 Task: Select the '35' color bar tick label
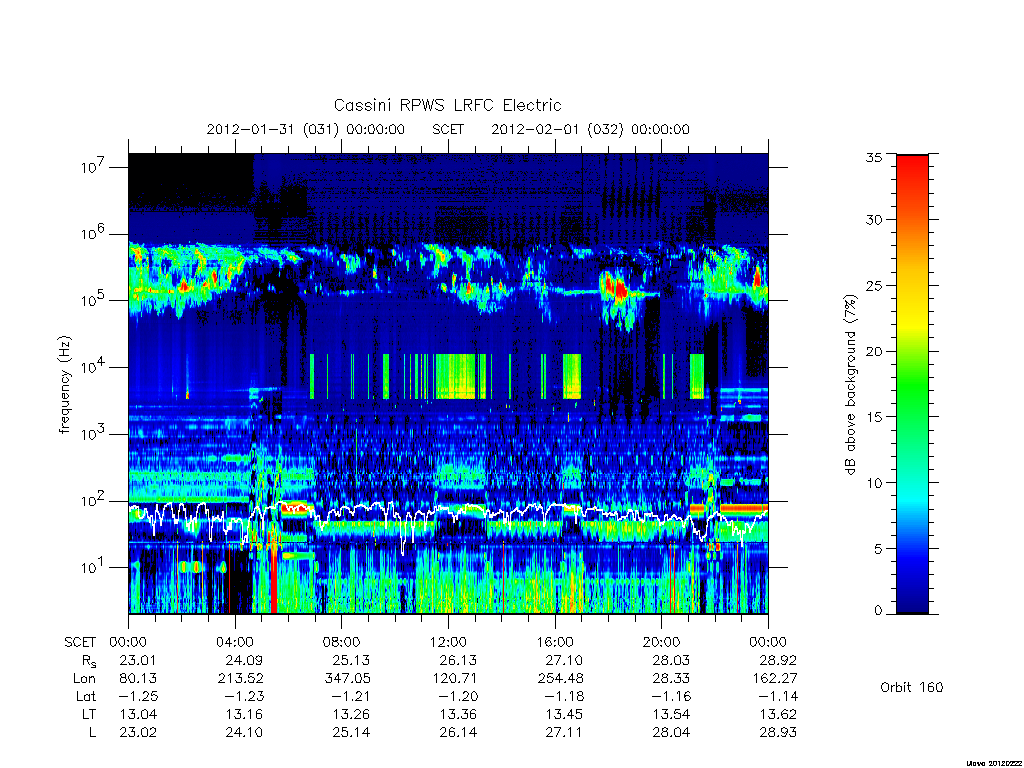[874, 157]
